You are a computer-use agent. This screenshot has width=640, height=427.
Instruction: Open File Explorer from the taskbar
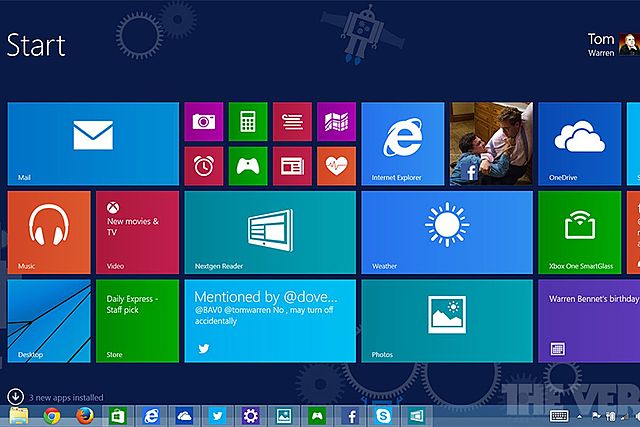19,416
